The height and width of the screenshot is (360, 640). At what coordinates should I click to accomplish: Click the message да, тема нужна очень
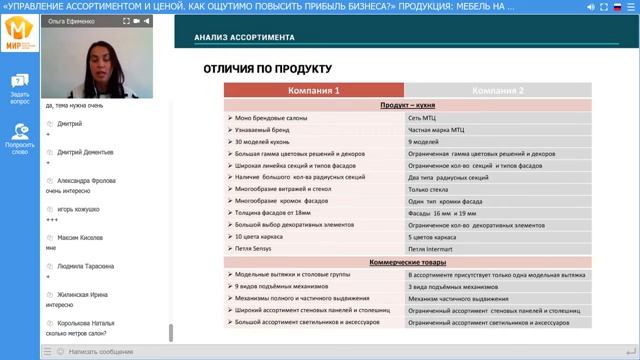pos(74,105)
